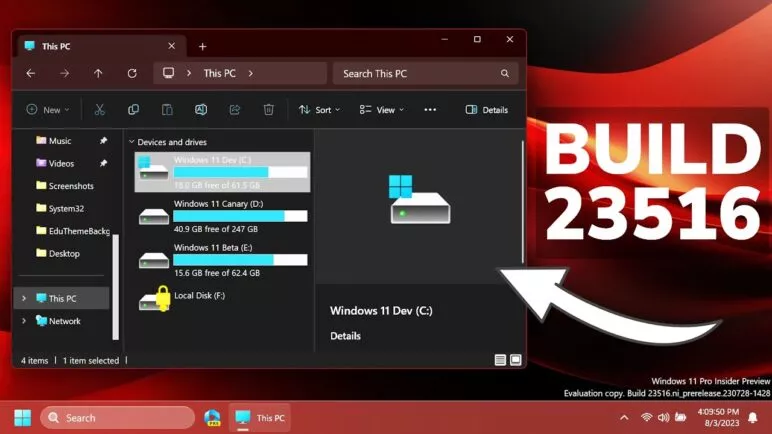Select locked Local Disk (F:)
This screenshot has width=772, height=434.
coord(222,299)
